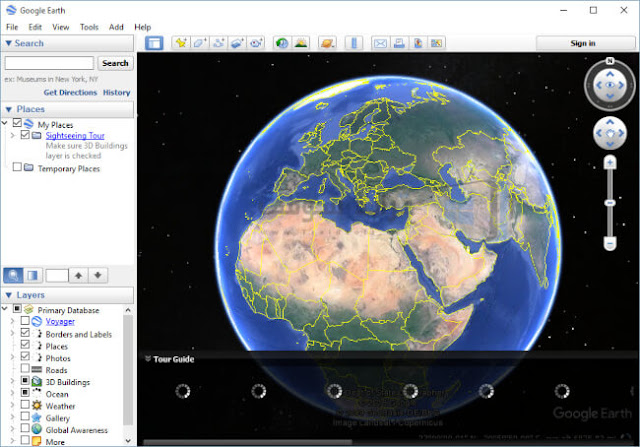This screenshot has width=640, height=447.
Task: Click the eye in the look joystick
Action: [x=609, y=85]
